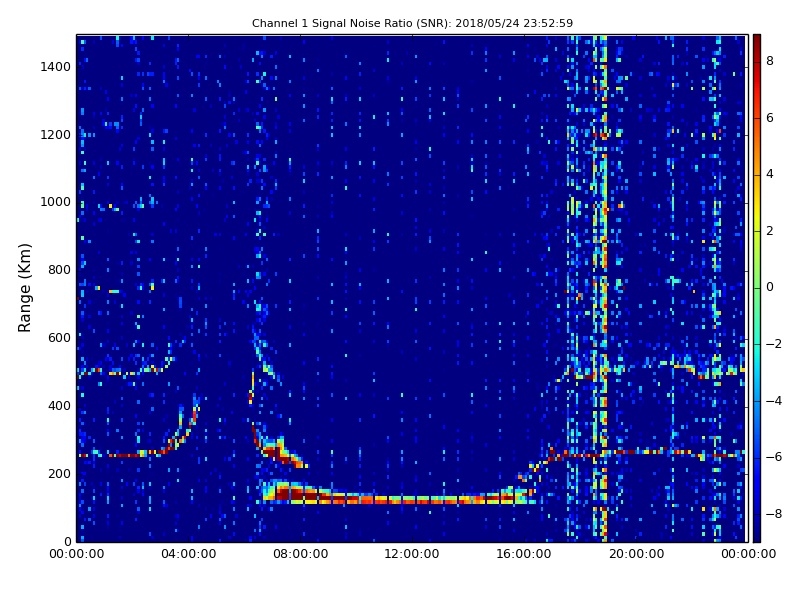The width and height of the screenshot is (800, 600).
Task: Click the 04:00:00 time axis tick label
Action: pos(189,554)
